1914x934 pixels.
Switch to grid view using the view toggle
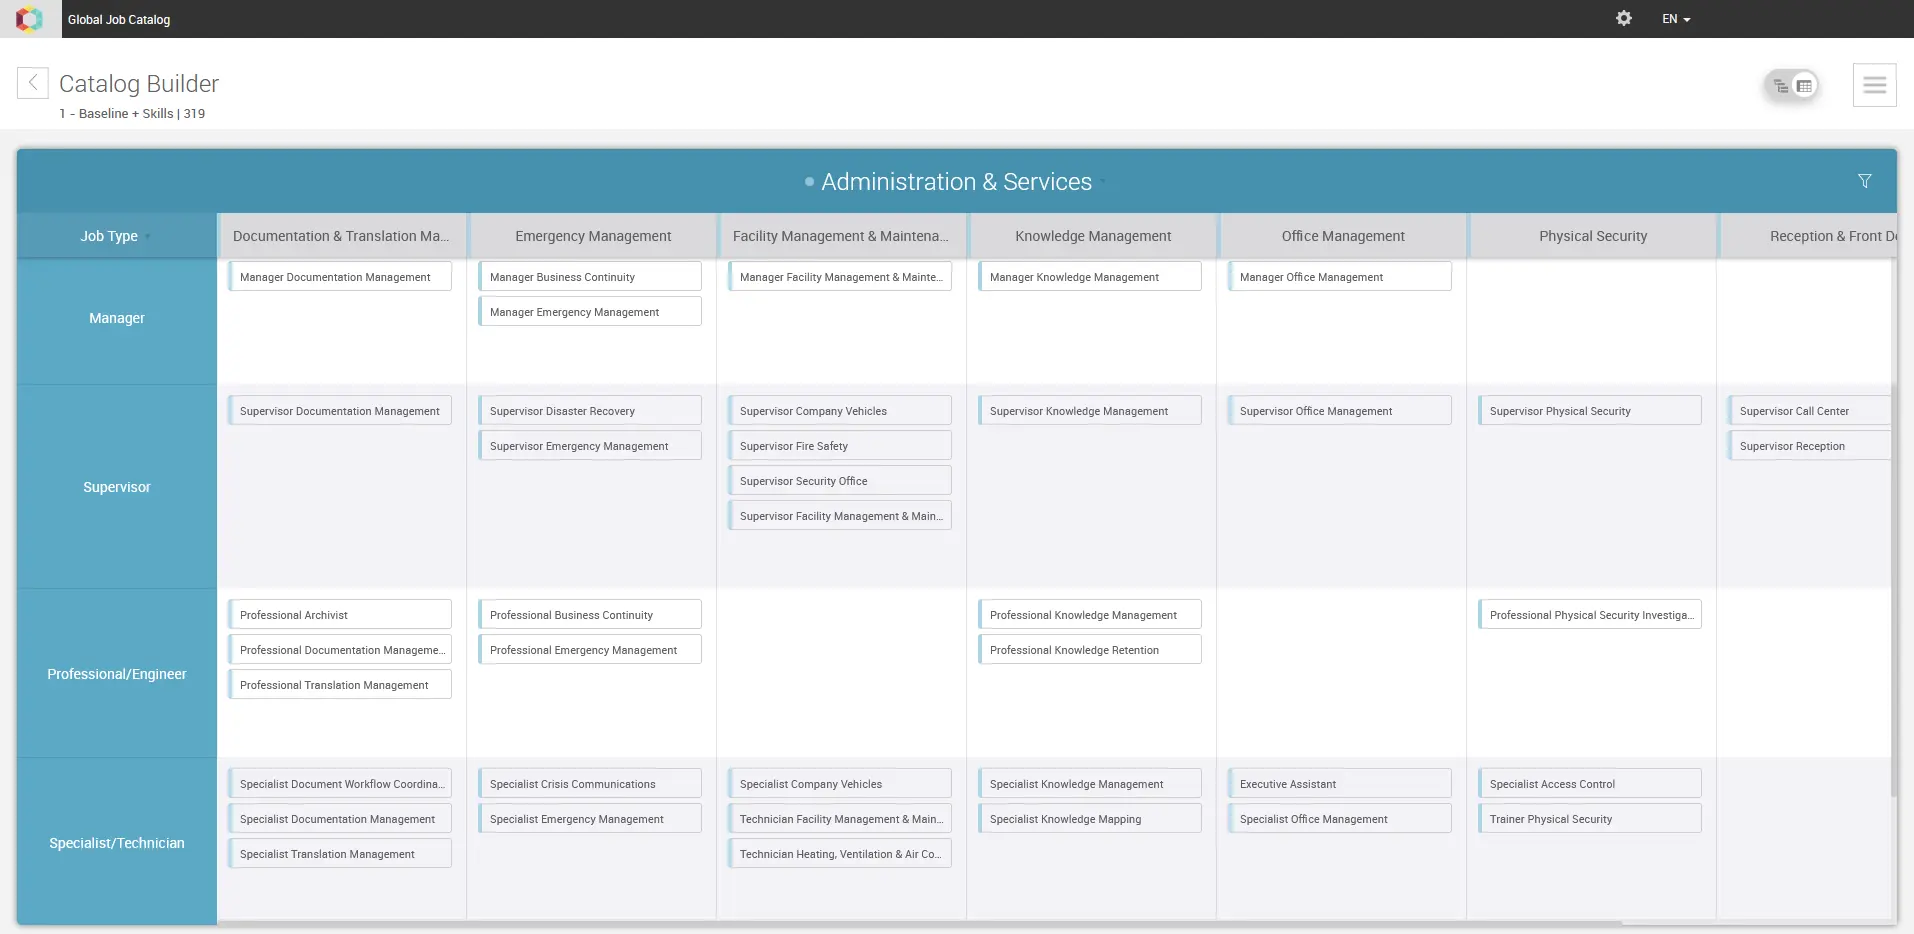[1804, 85]
